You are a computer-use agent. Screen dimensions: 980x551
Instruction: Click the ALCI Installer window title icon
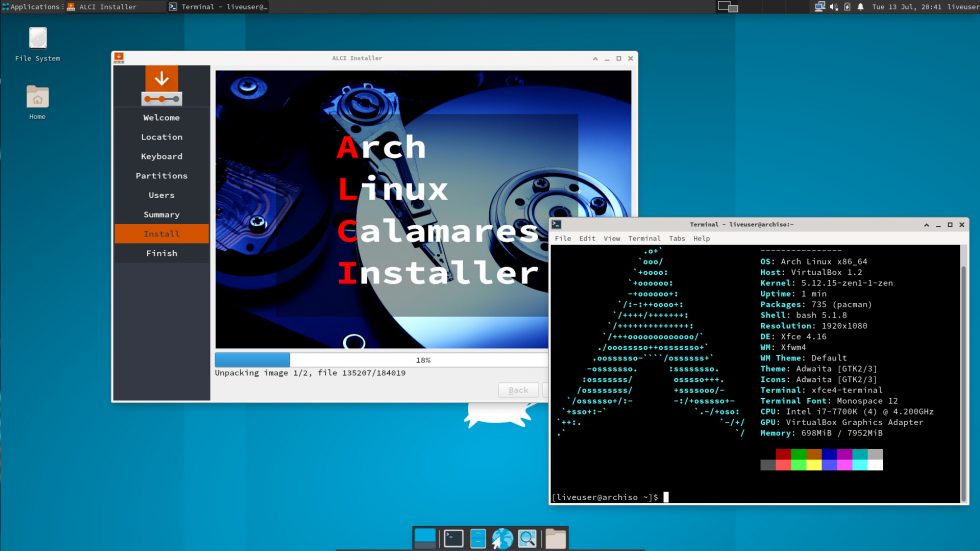coord(119,57)
